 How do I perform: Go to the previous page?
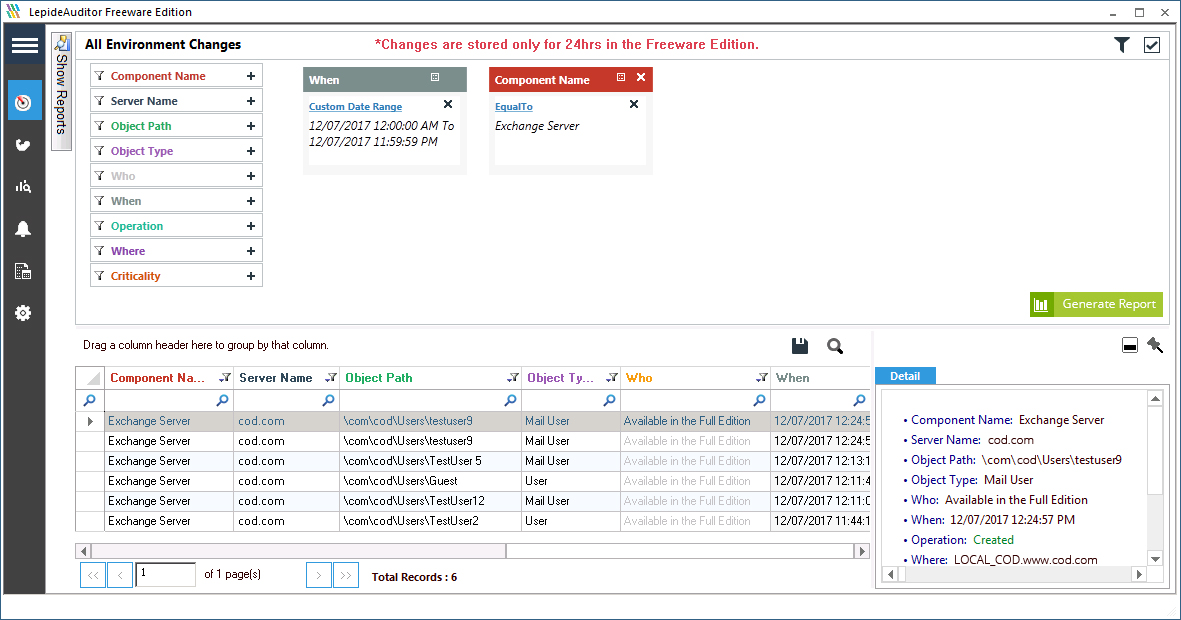coord(120,575)
